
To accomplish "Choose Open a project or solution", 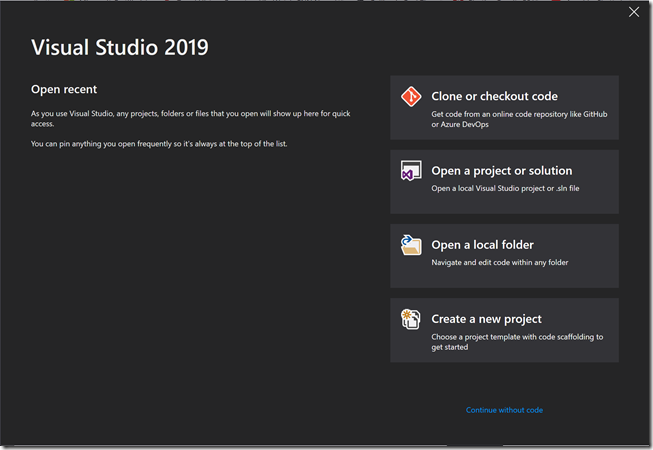I will 501,171.
